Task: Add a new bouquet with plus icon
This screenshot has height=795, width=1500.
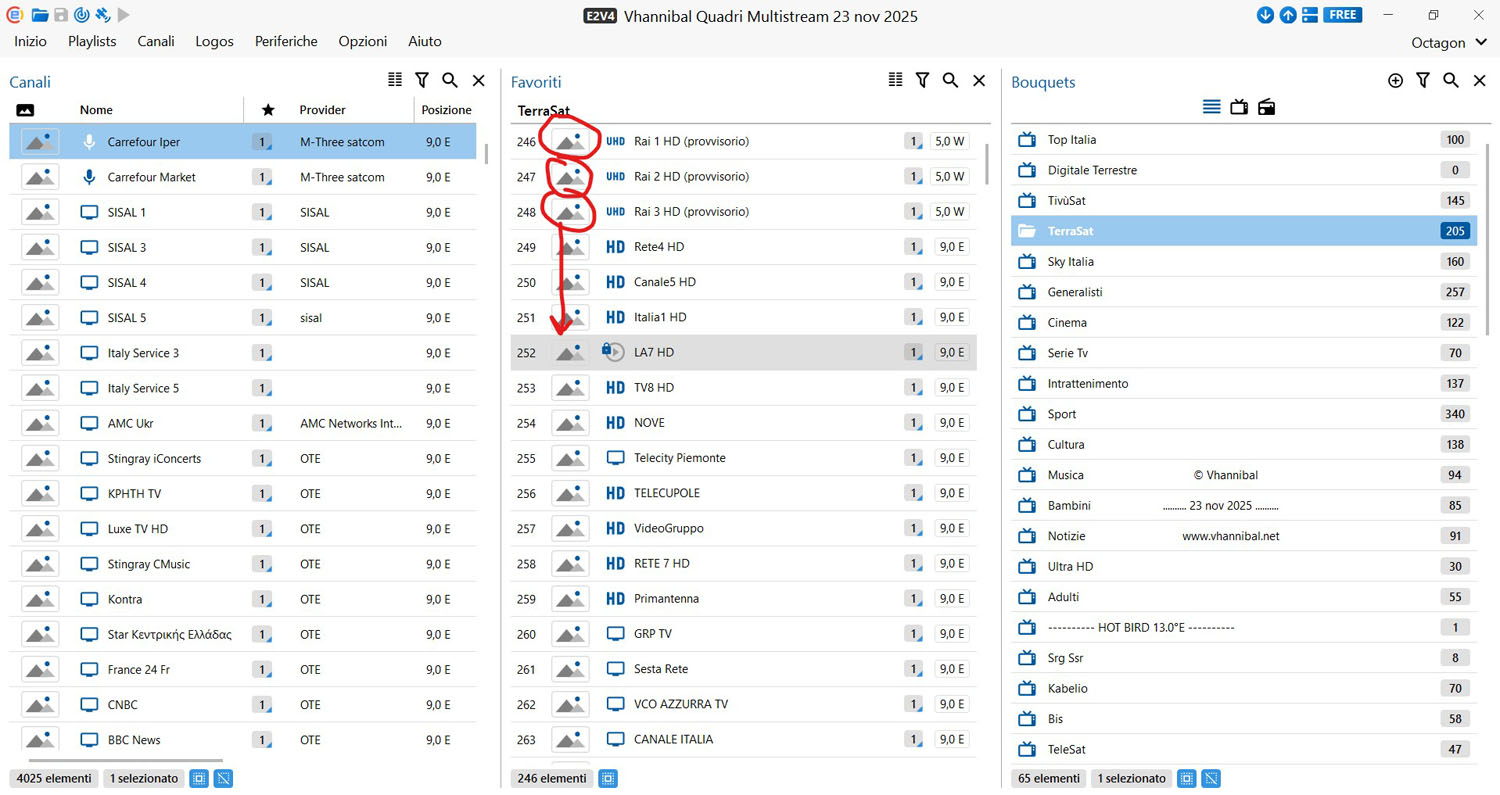Action: tap(1396, 81)
